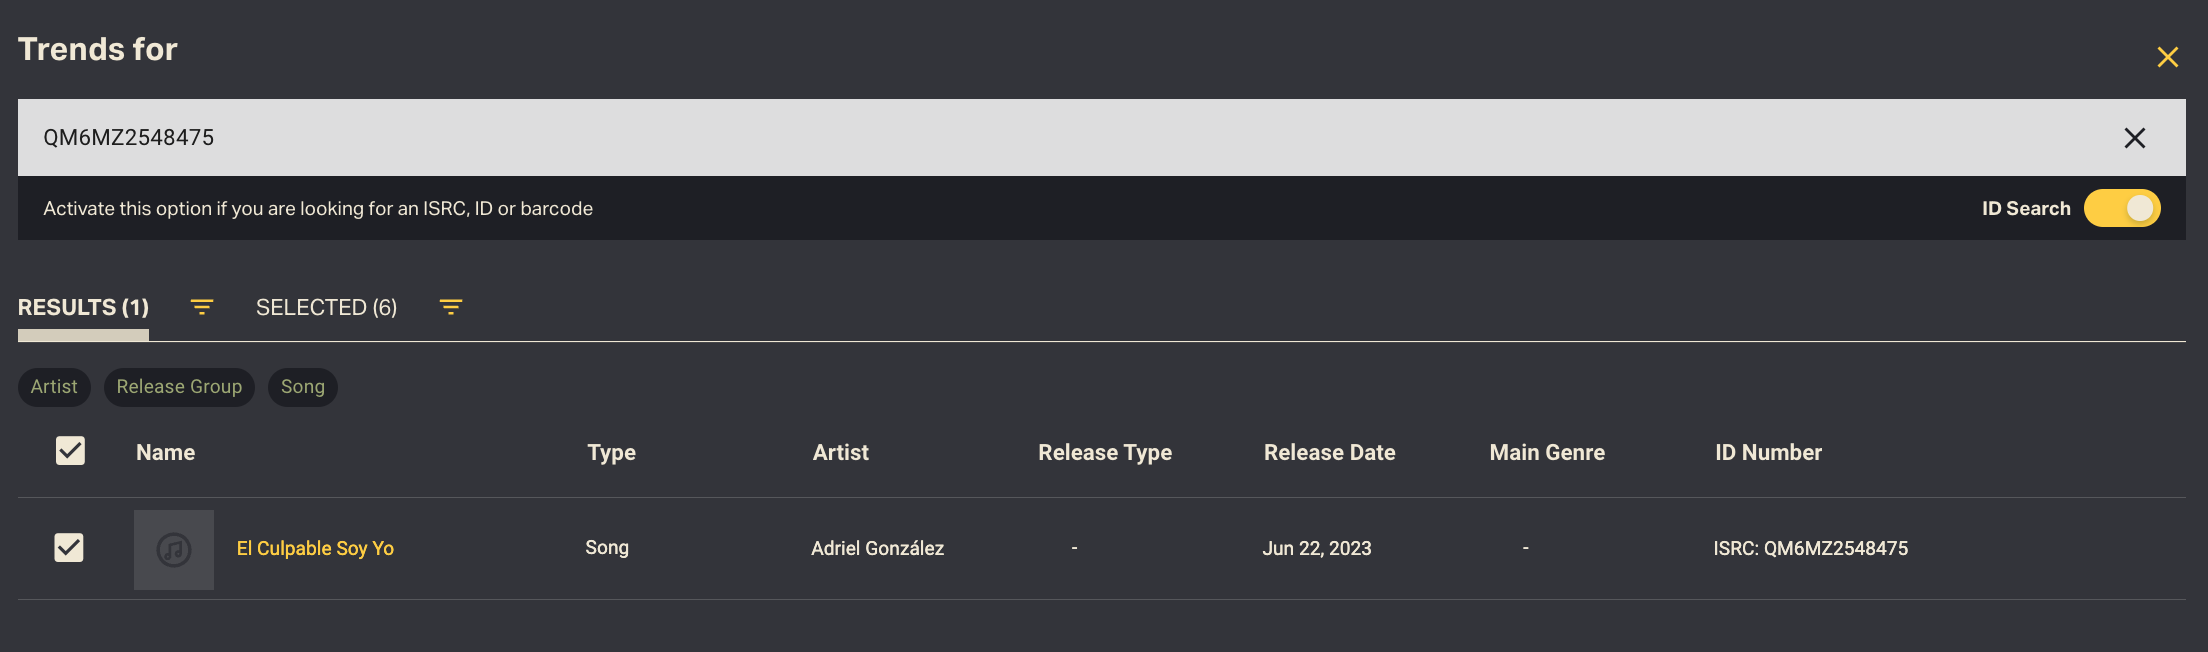
Task: Open the El Culpable Soy Yo link
Action: coord(315,548)
